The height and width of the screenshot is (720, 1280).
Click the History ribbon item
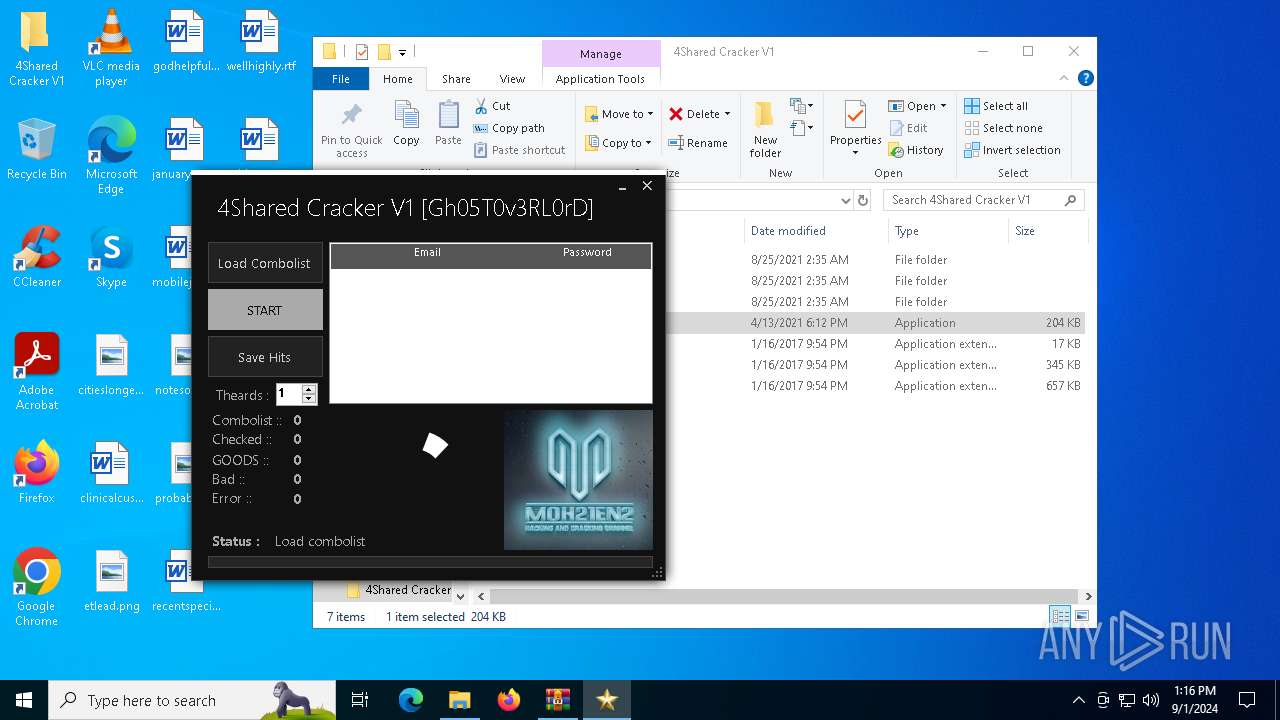(x=916, y=150)
